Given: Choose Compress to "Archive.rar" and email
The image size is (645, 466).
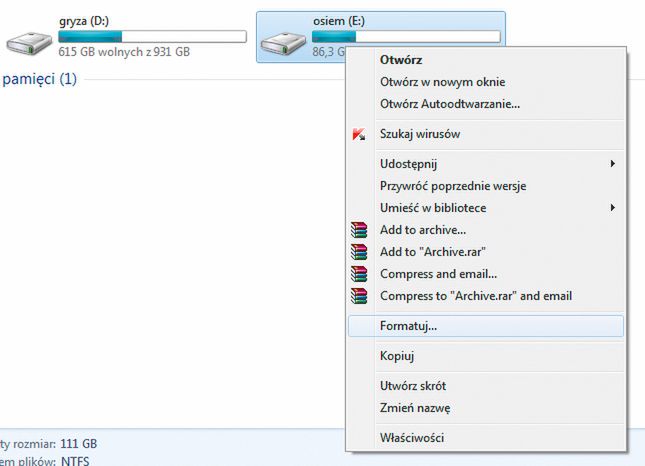Looking at the screenshot, I should (x=486, y=296).
